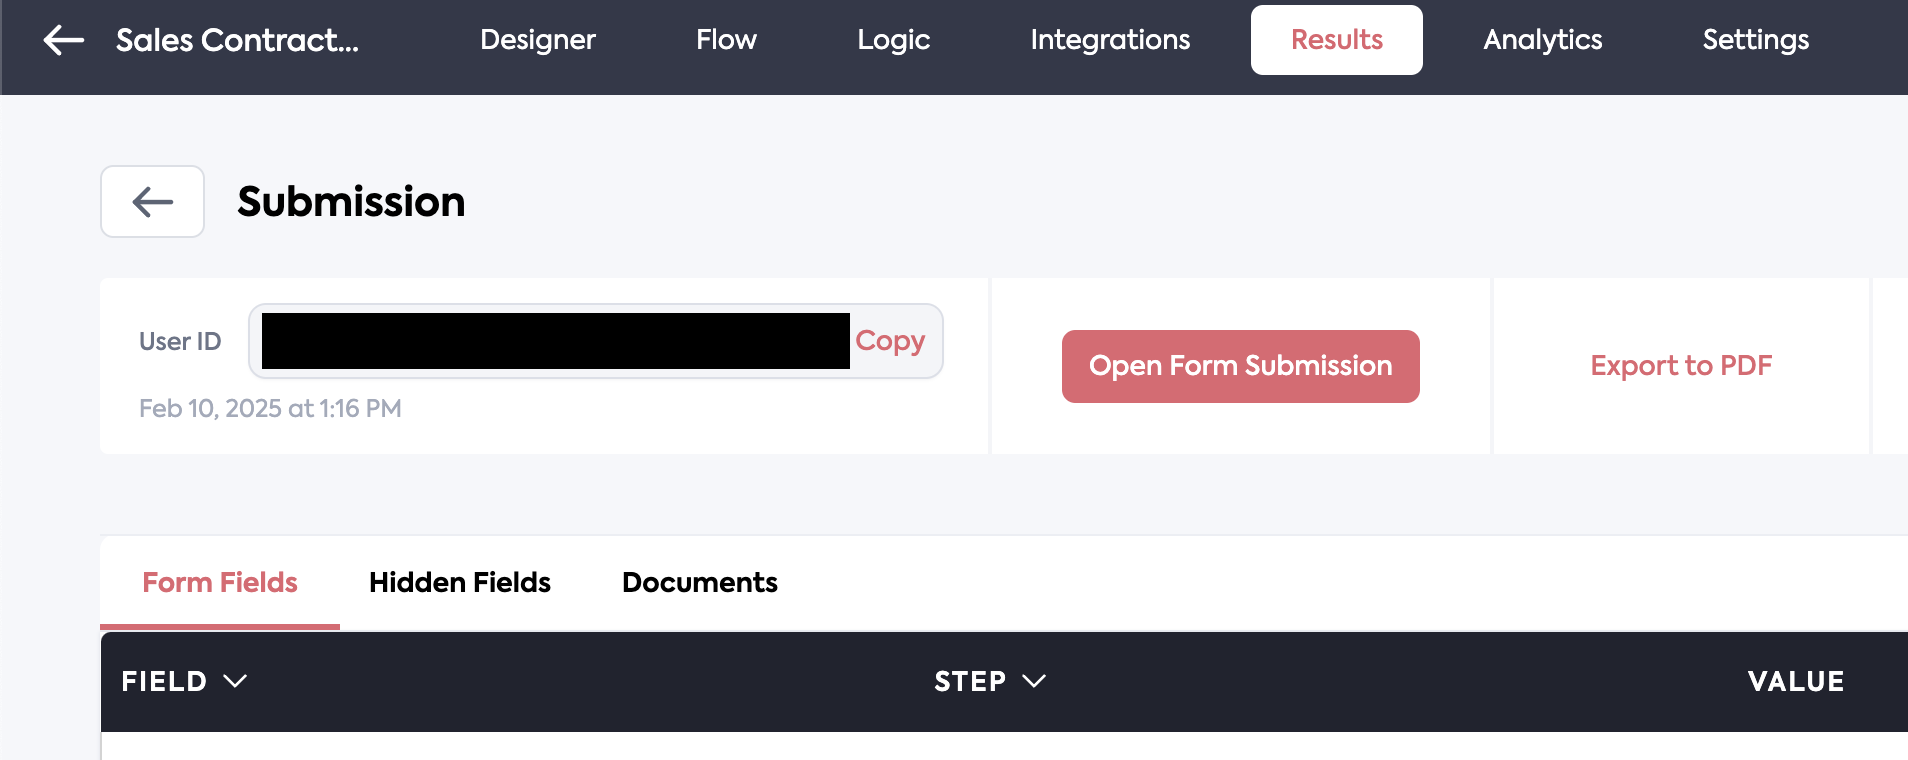Open the Settings tab
Image resolution: width=1908 pixels, height=760 pixels.
pyautogui.click(x=1755, y=40)
